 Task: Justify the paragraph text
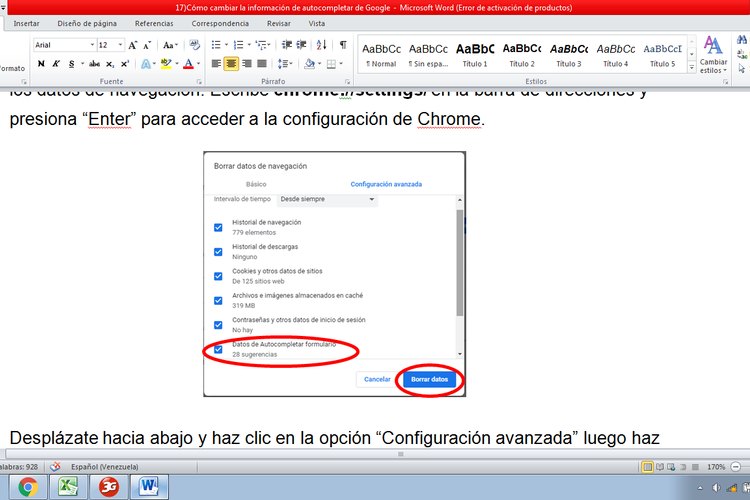coord(262,64)
